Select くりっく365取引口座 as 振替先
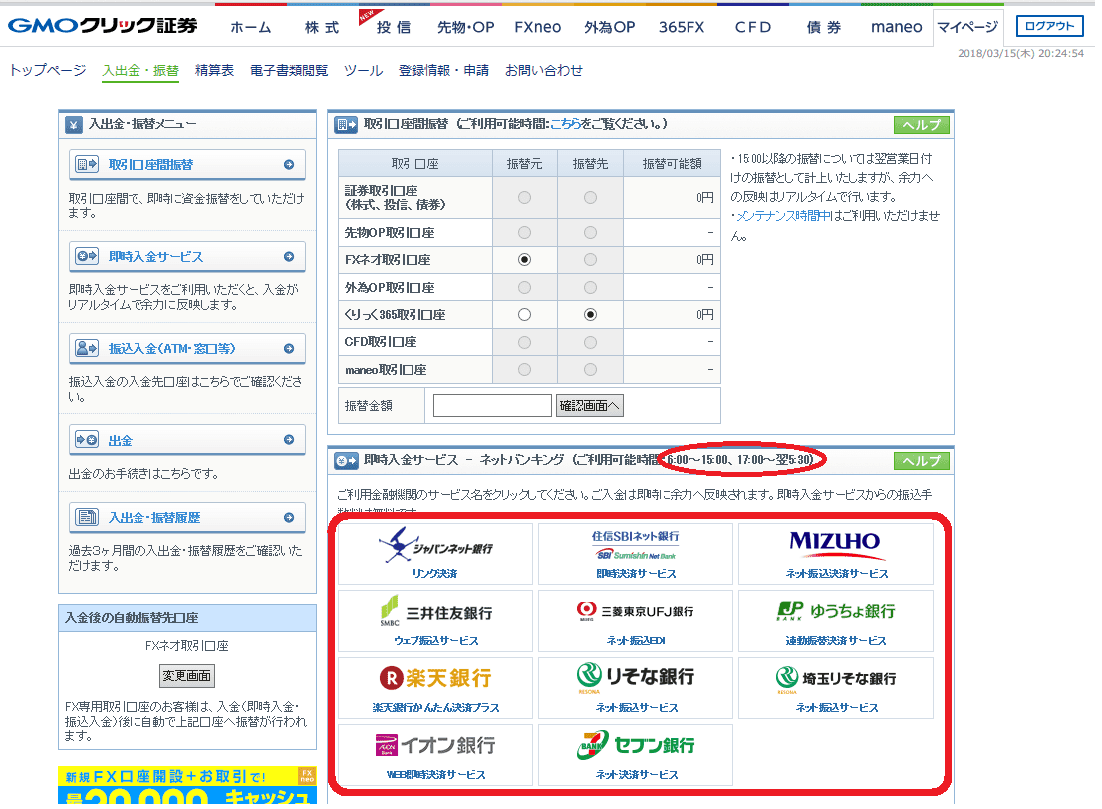 coord(590,314)
